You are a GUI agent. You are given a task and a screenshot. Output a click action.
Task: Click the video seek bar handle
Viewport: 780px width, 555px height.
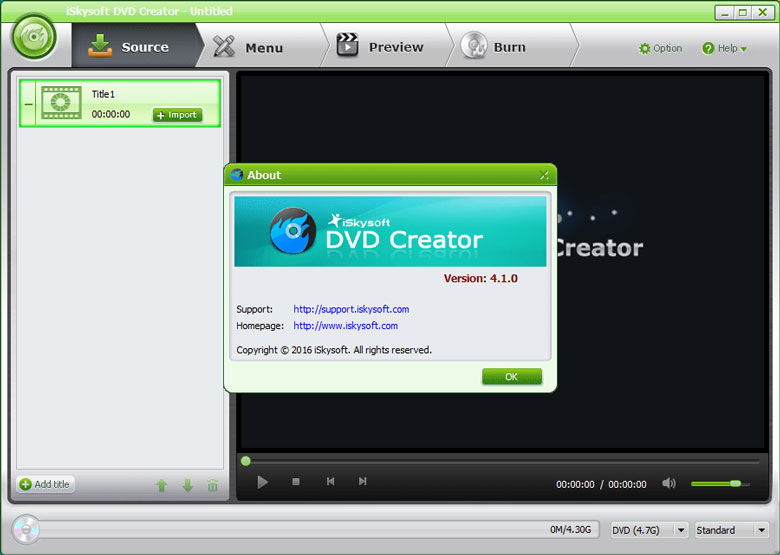[246, 461]
